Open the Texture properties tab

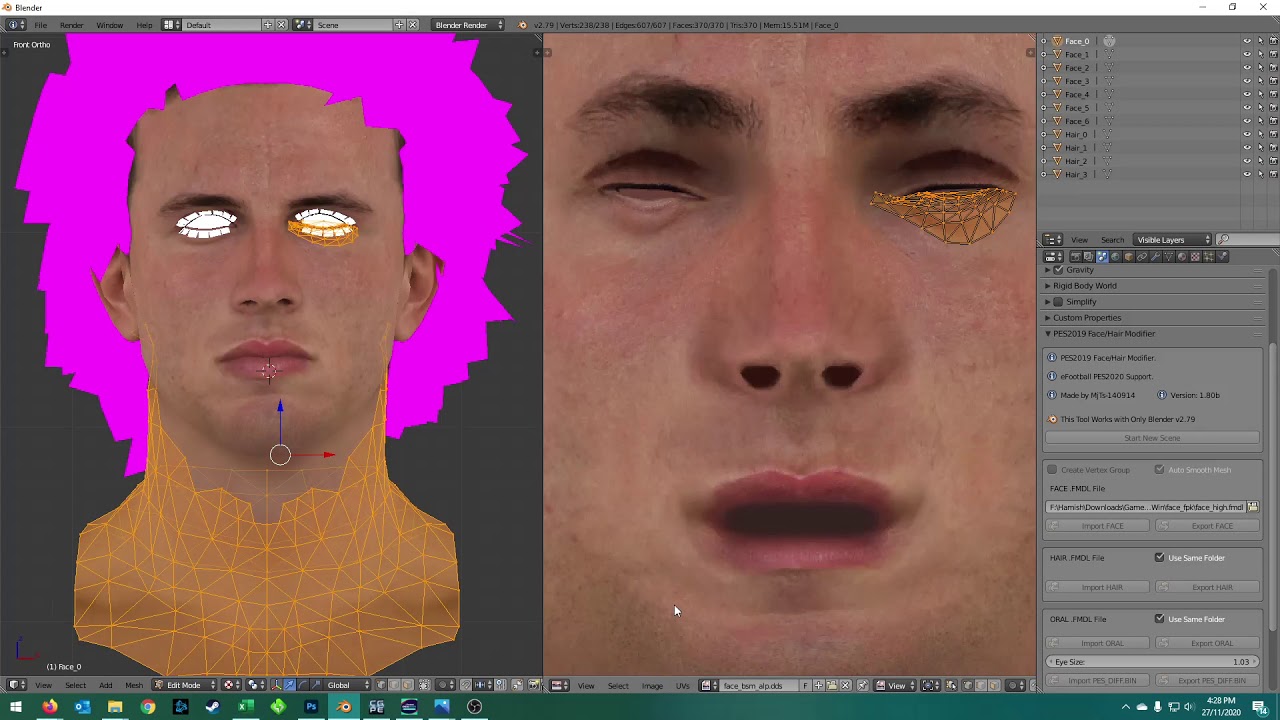pyautogui.click(x=1195, y=256)
